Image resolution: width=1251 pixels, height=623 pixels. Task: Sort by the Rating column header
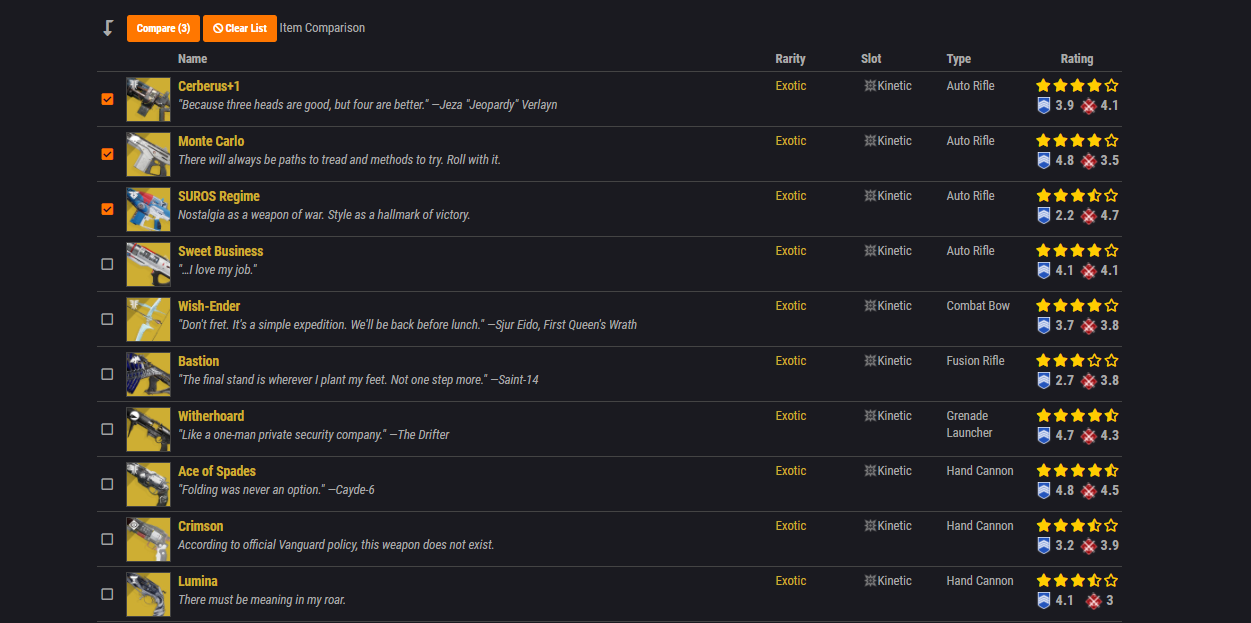(1077, 59)
